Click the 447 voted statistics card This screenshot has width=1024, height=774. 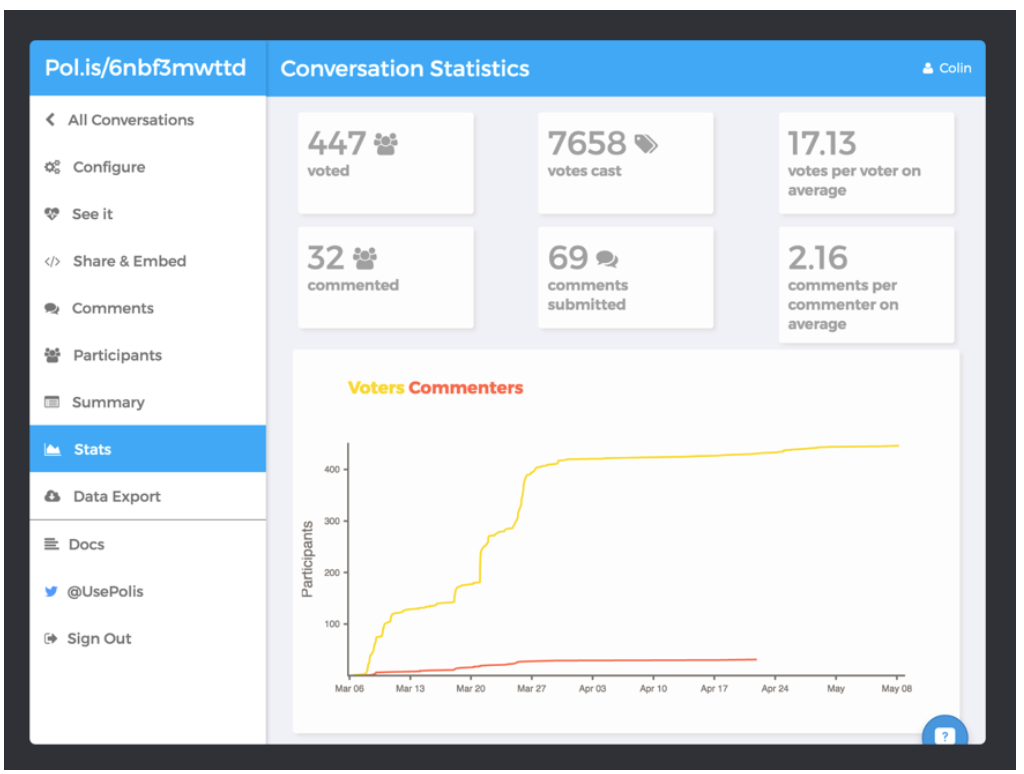pyautogui.click(x=385, y=163)
